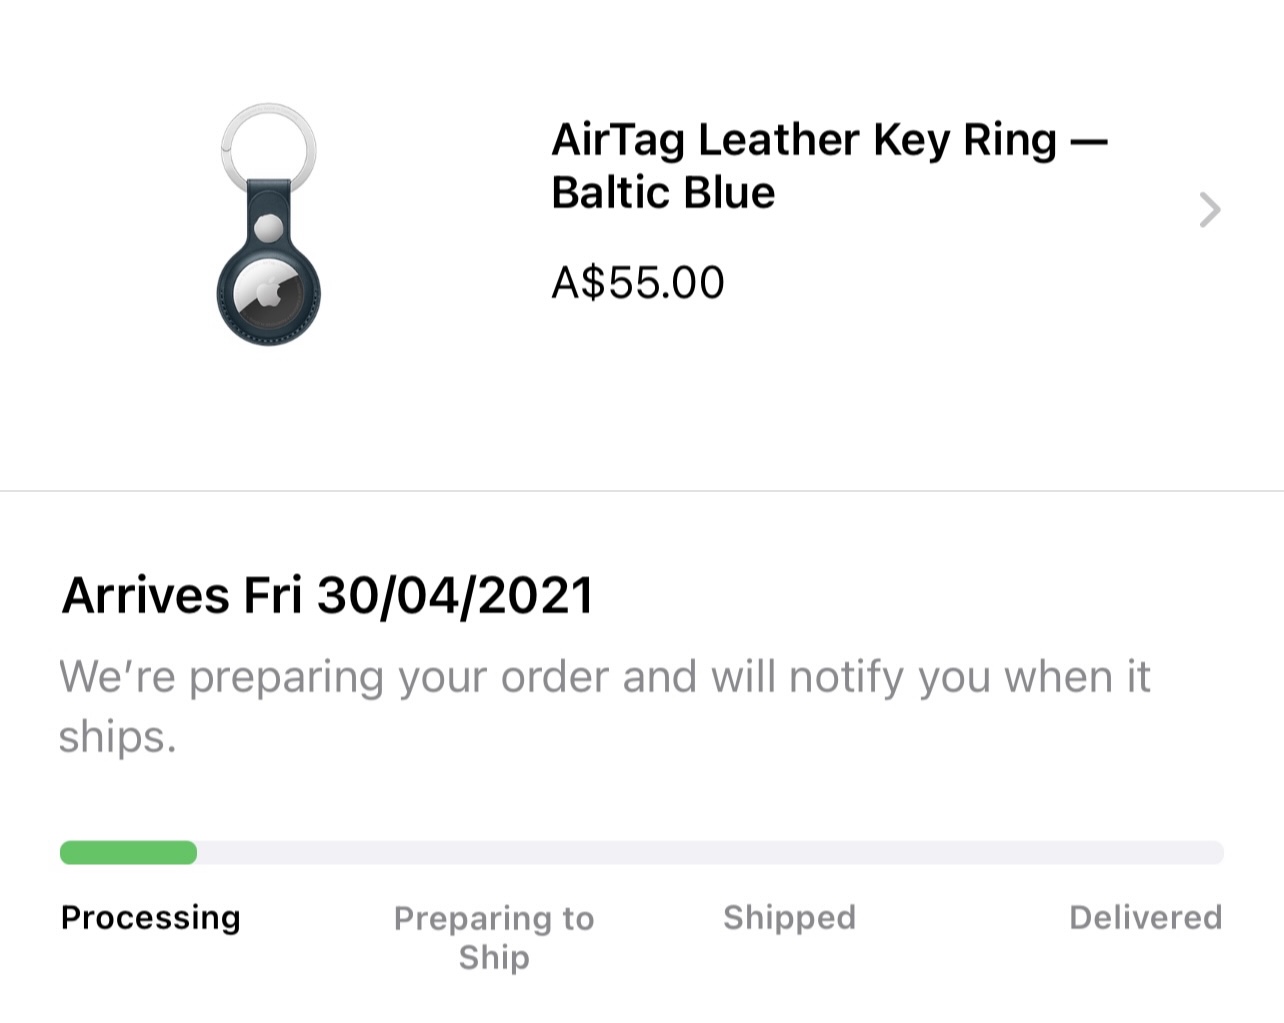The image size is (1284, 1023).
Task: Click the green filled part of progress bar
Action: pos(128,852)
